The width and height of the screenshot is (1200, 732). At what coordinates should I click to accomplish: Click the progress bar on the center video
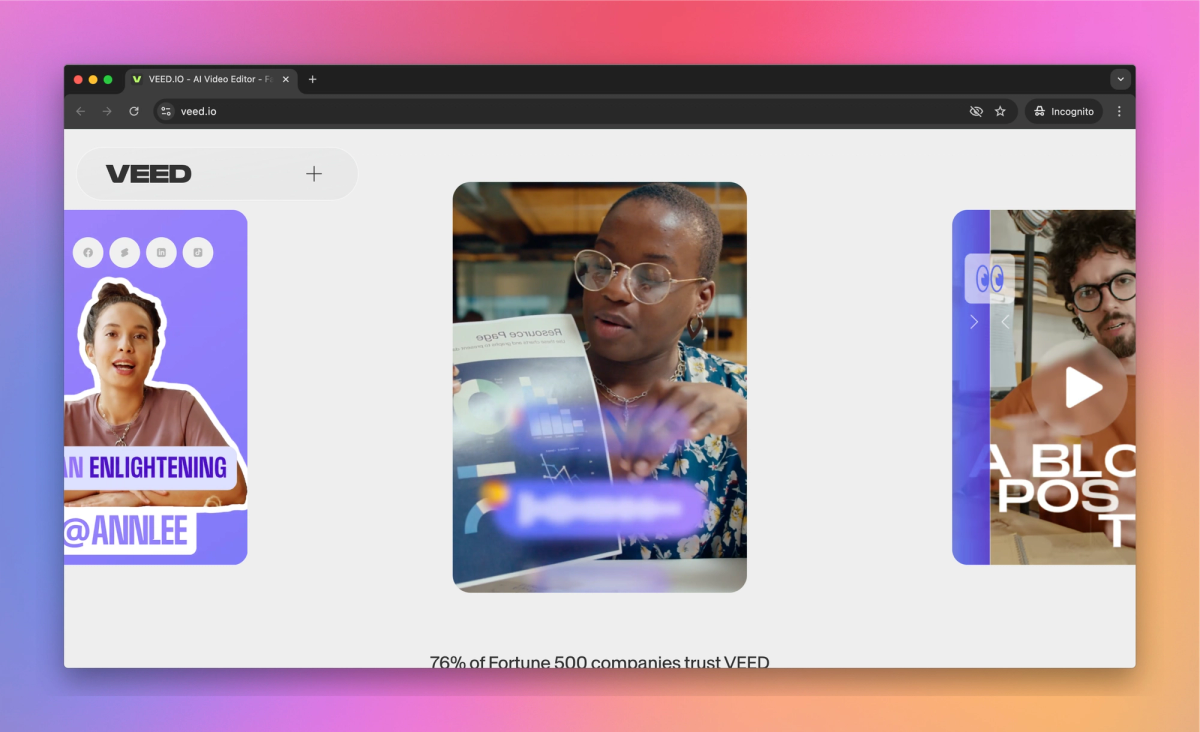pyautogui.click(x=599, y=508)
